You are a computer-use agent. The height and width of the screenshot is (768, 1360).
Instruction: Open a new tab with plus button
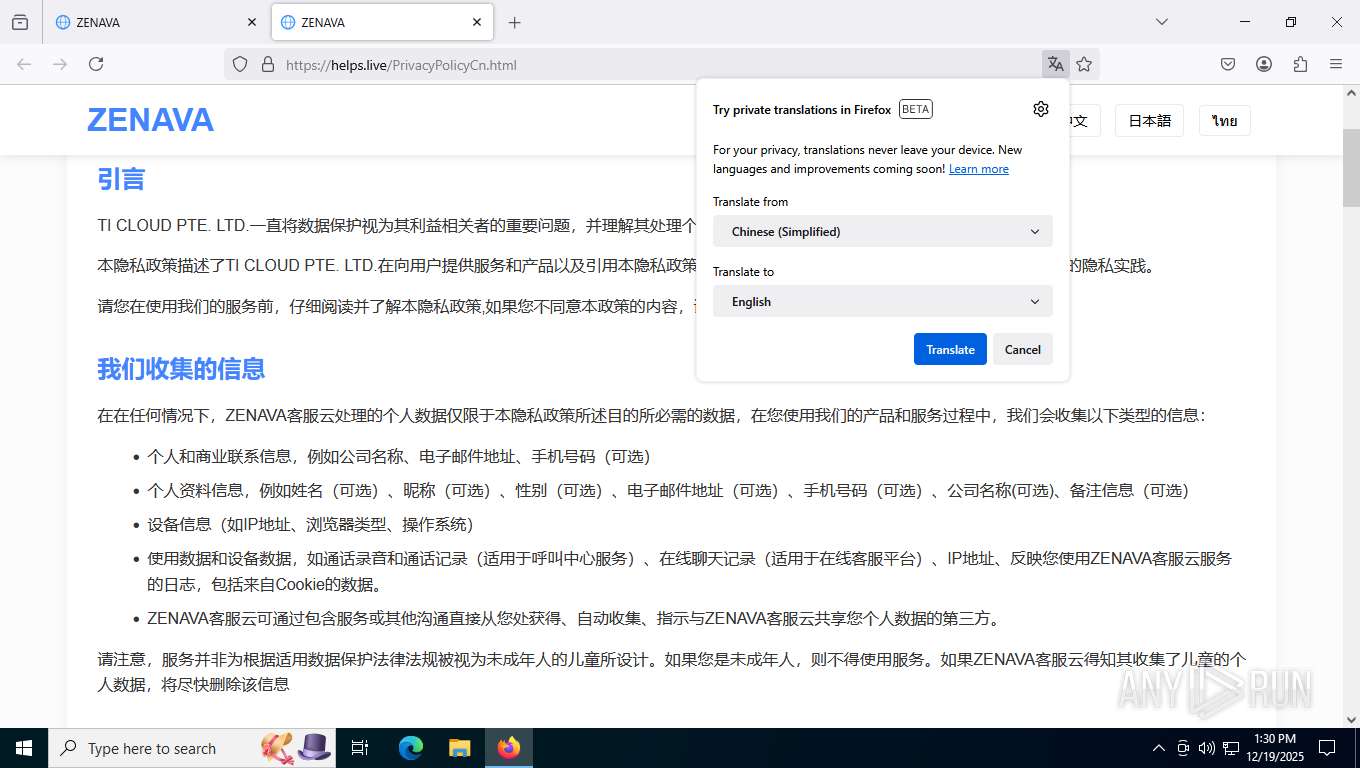pyautogui.click(x=514, y=22)
